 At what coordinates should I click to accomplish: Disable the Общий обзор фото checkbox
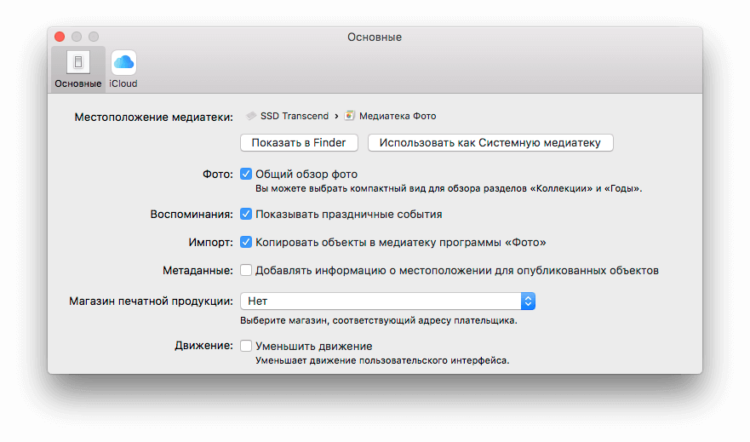[246, 174]
